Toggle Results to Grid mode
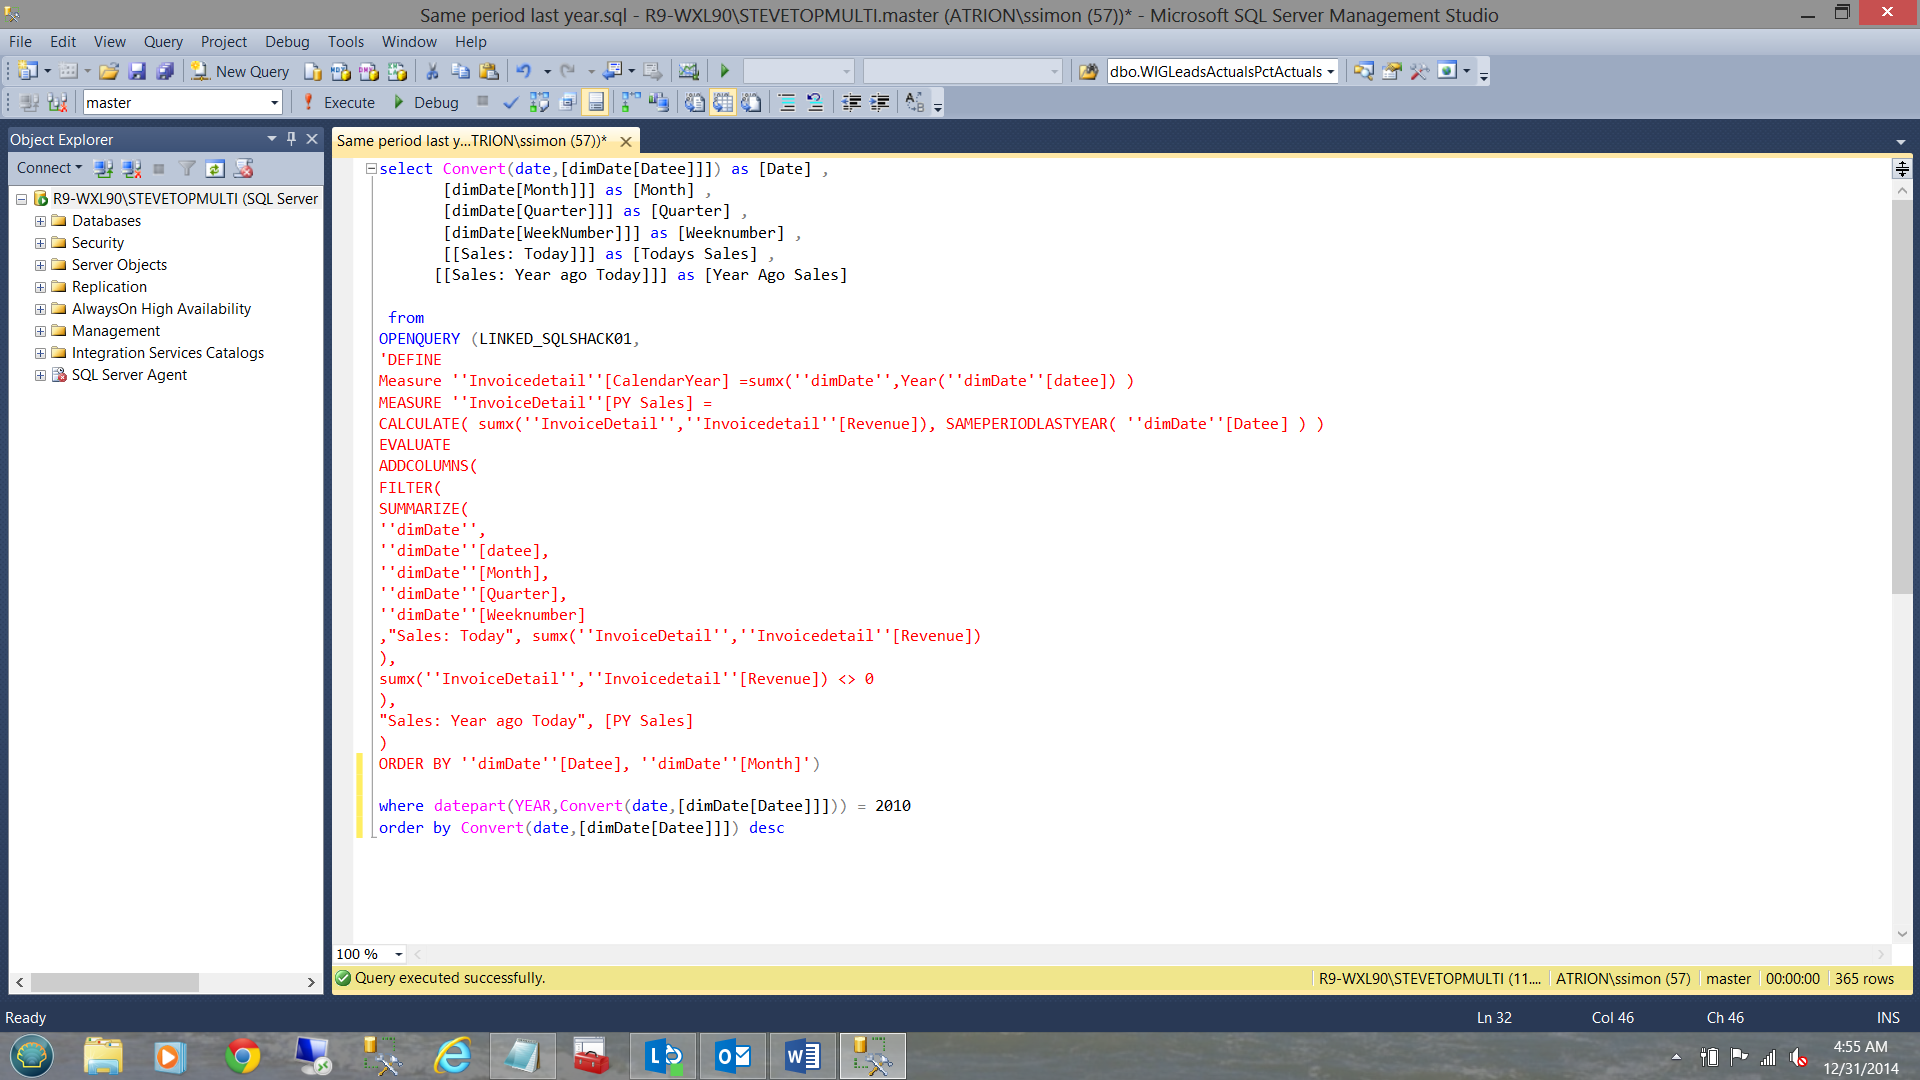Image resolution: width=1920 pixels, height=1080 pixels. [723, 102]
